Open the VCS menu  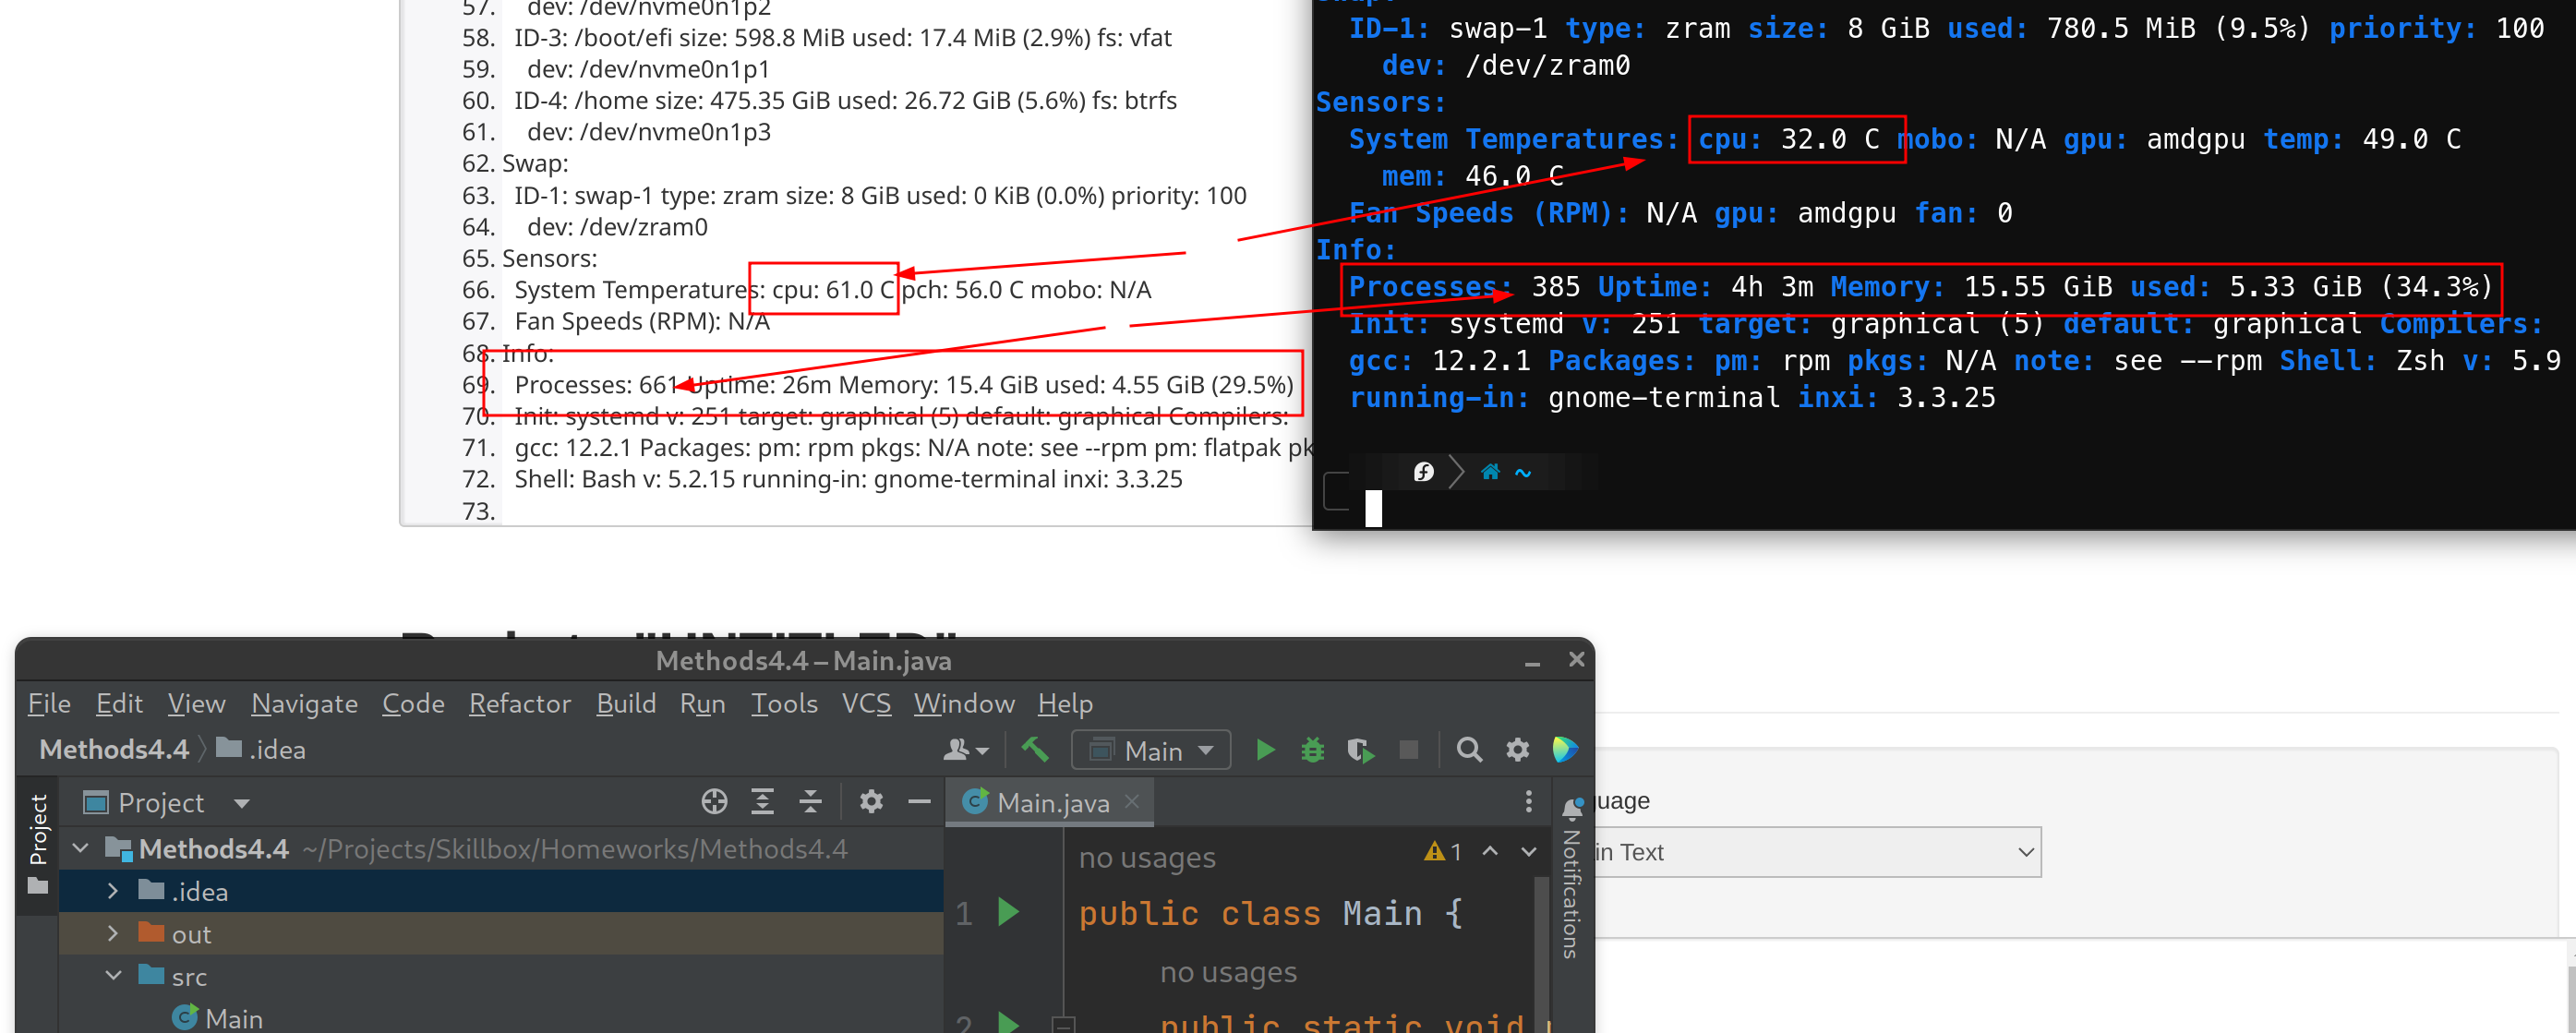[865, 704]
